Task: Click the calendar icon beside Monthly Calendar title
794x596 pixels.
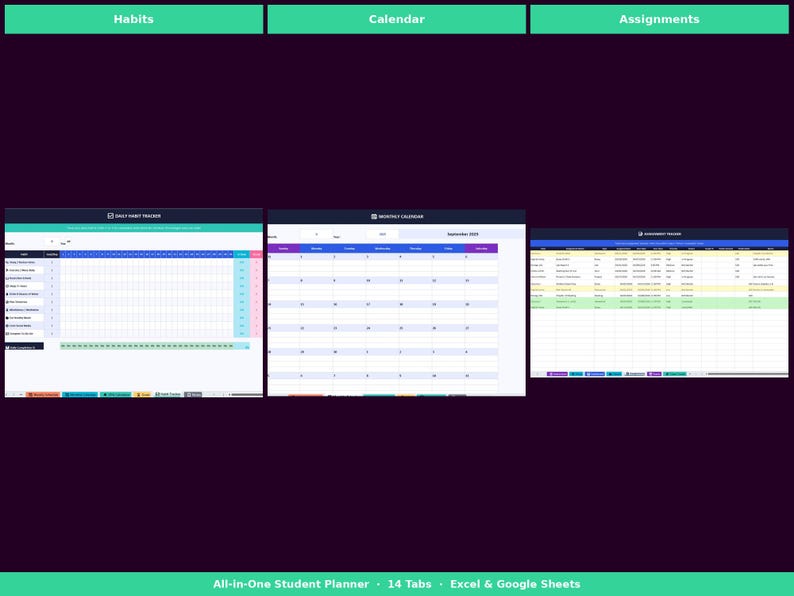Action: tap(374, 216)
